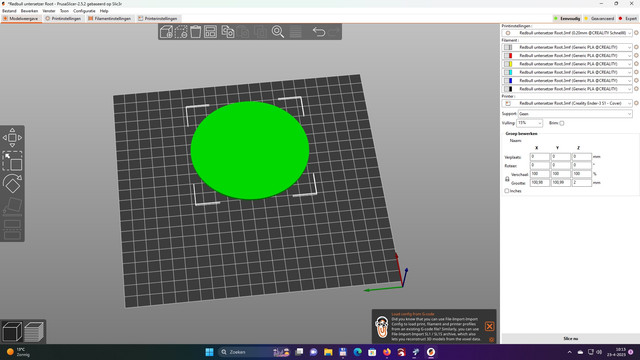Click the Roteer Z input field
This screenshot has width=640, height=360.
click(x=582, y=165)
